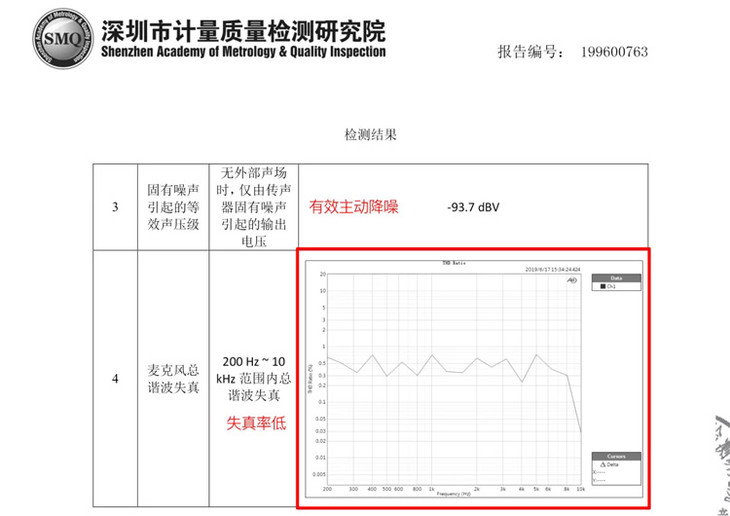Select the English Shenzhen Academy of Metrology line
Viewport: 730px width, 516px height.
(x=243, y=51)
